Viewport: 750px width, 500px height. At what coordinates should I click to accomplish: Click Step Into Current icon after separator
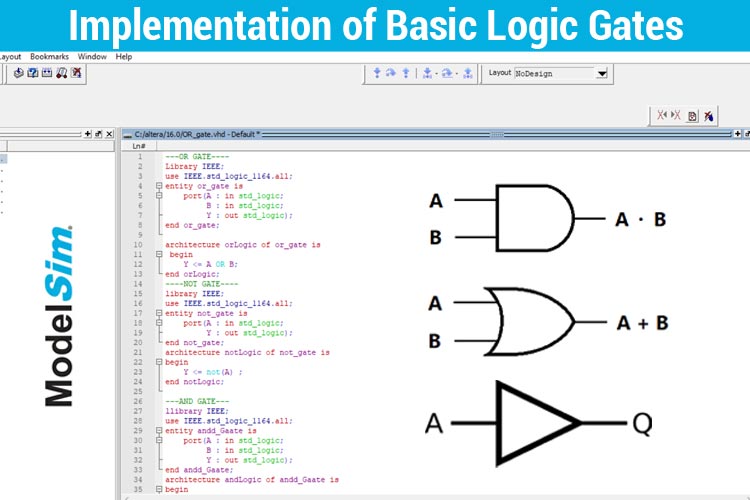click(427, 73)
